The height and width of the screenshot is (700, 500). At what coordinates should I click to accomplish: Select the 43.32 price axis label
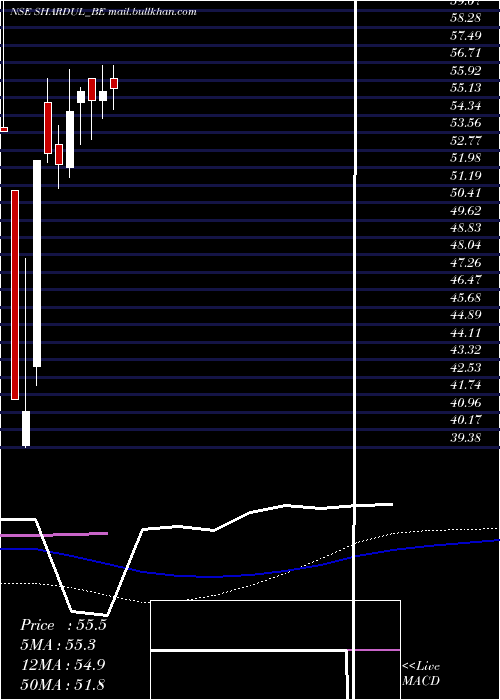pos(465,350)
